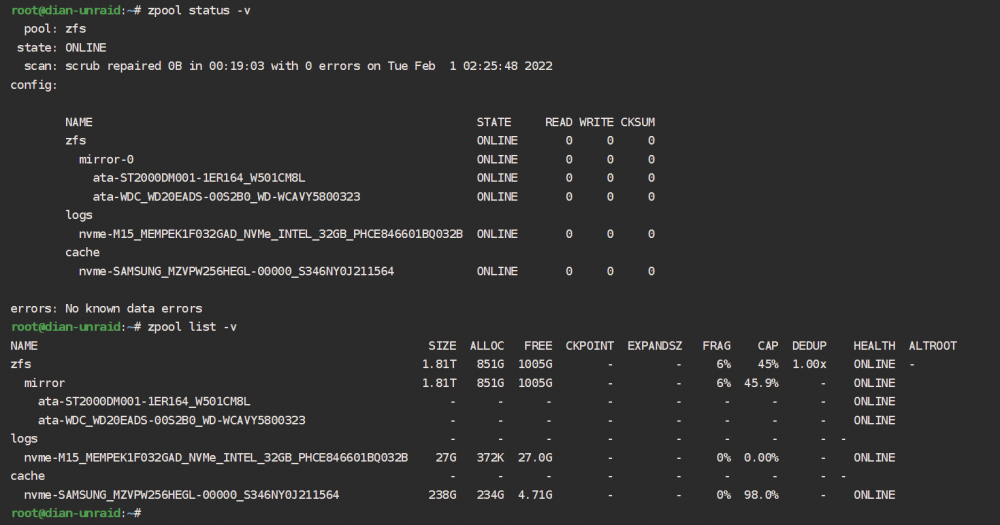Click the 1.00x DEDUP value
1000x525 pixels.
click(809, 364)
